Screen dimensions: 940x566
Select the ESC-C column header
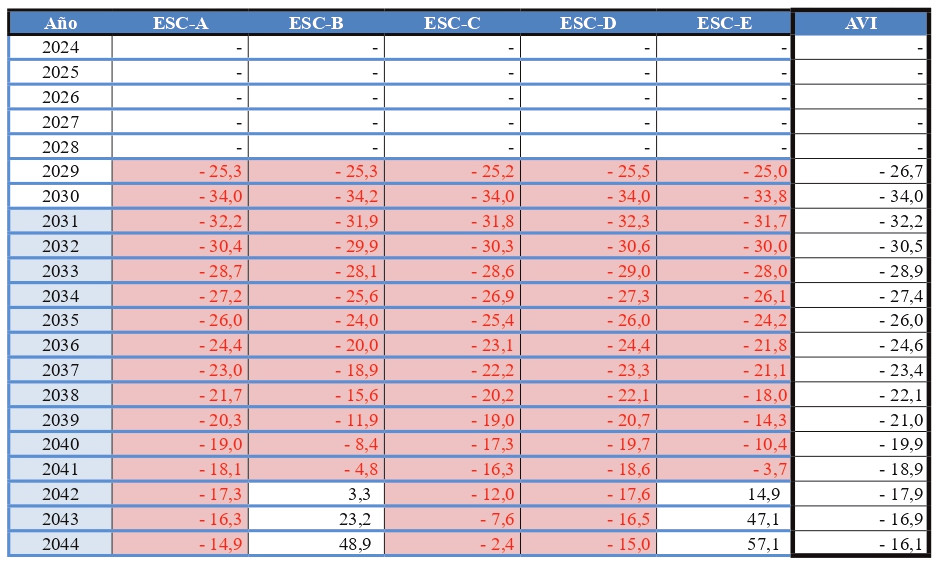coord(452,23)
